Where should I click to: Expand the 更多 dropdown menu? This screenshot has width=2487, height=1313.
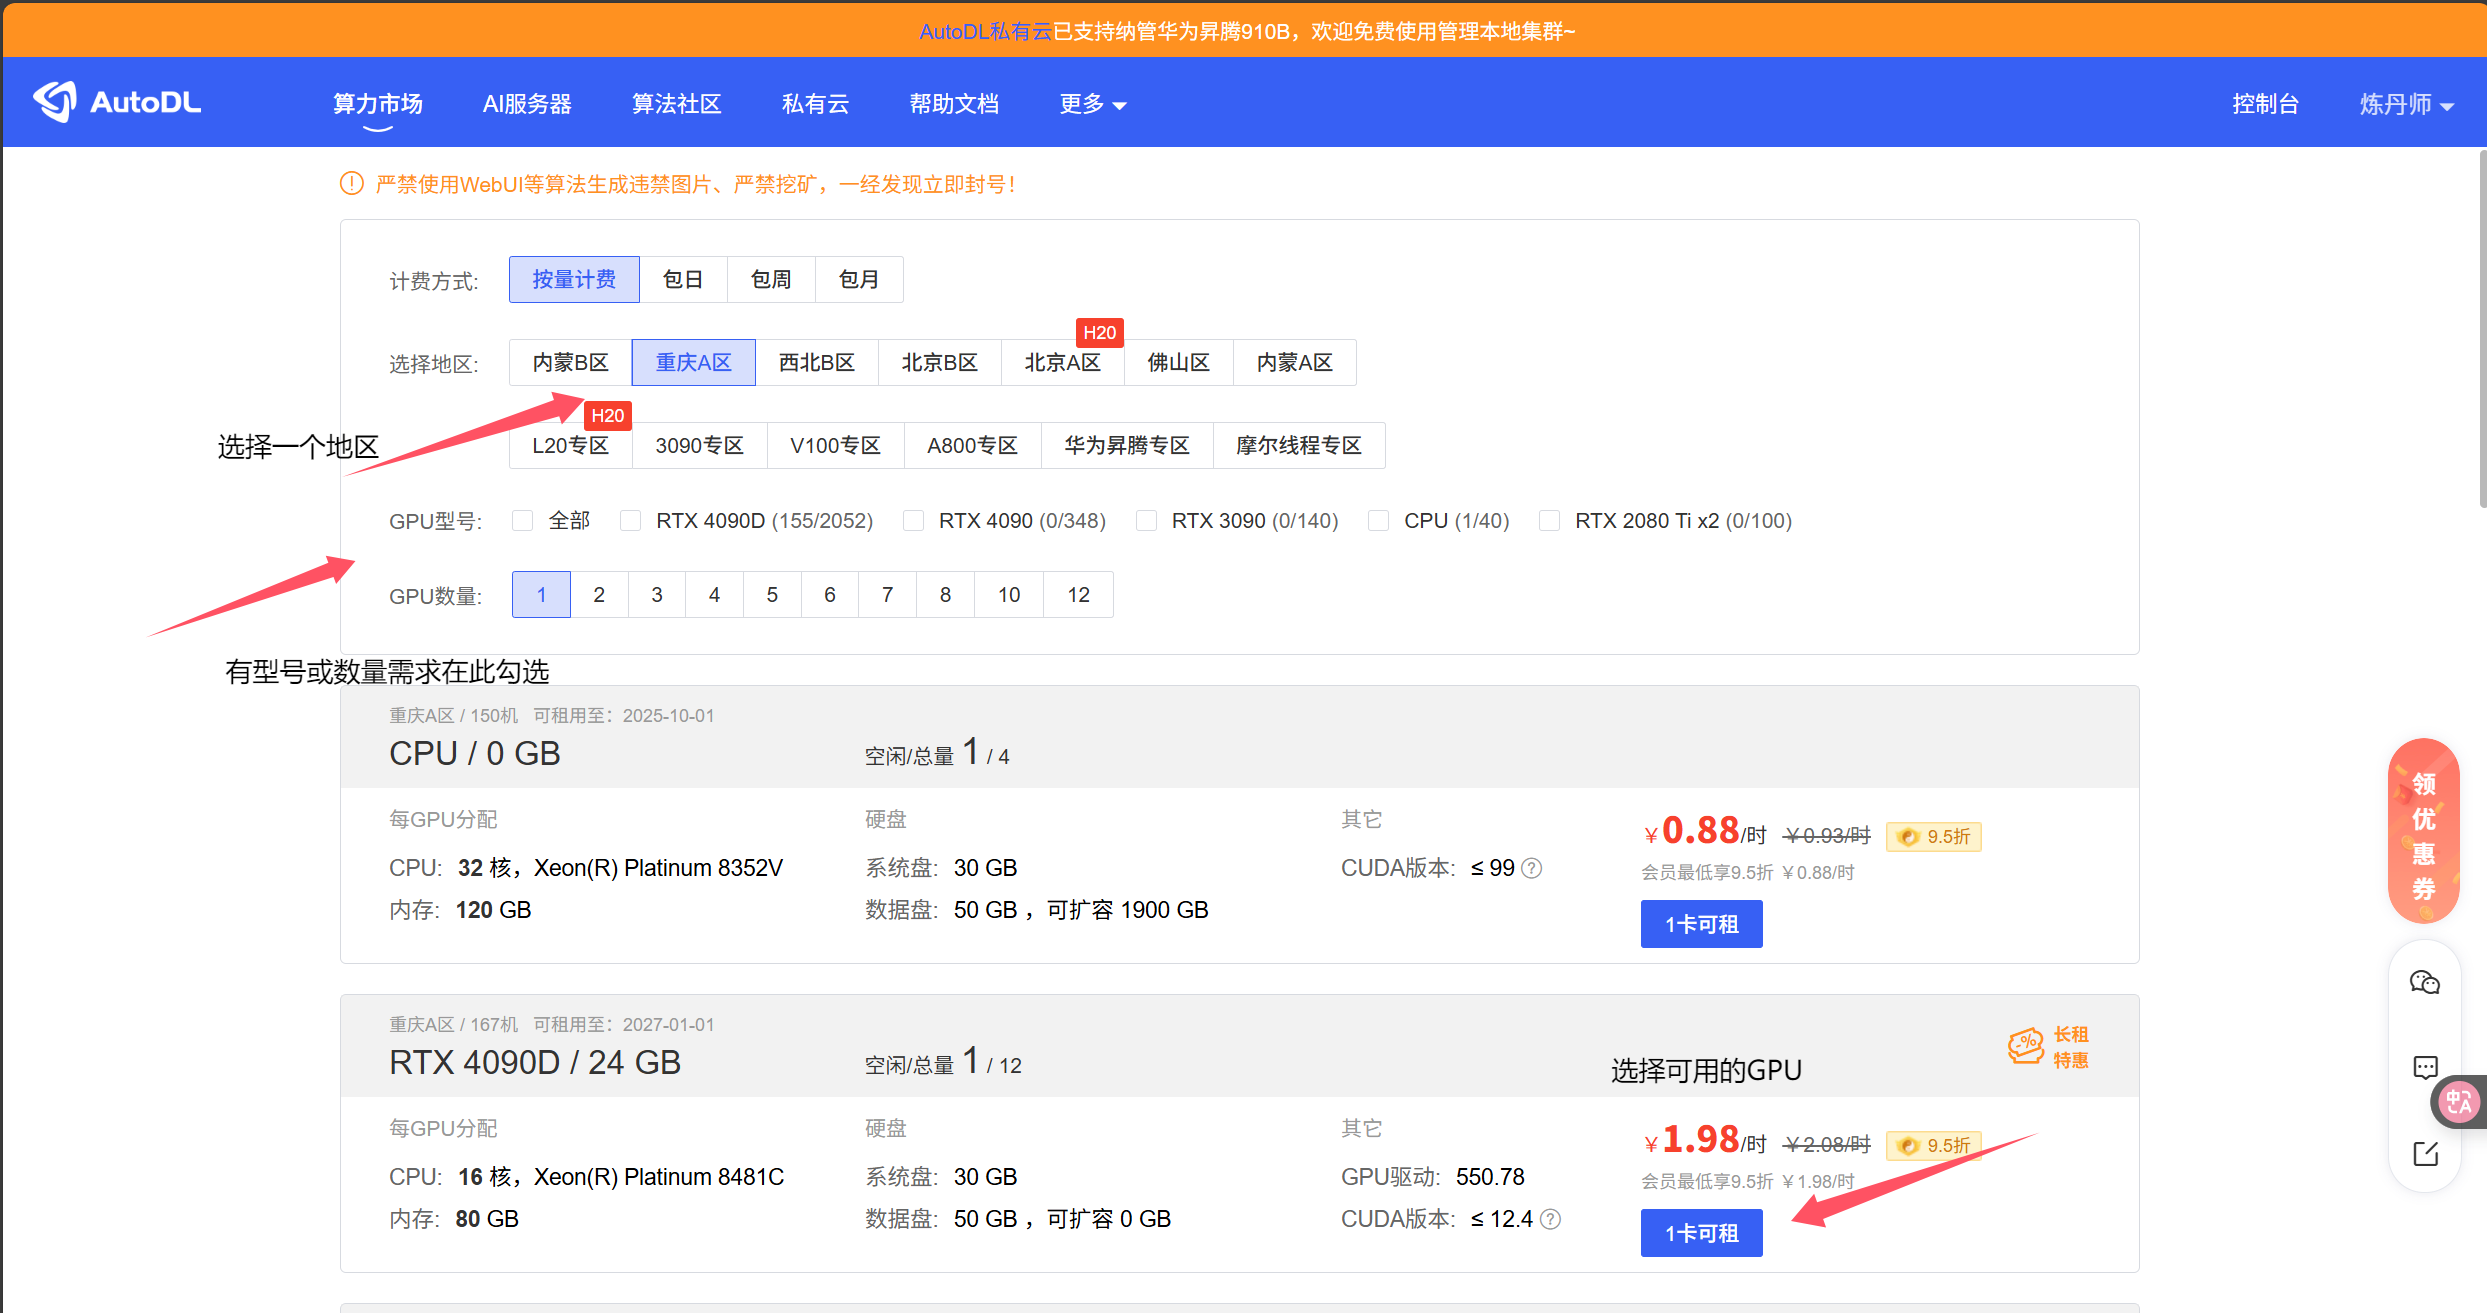coord(1092,104)
